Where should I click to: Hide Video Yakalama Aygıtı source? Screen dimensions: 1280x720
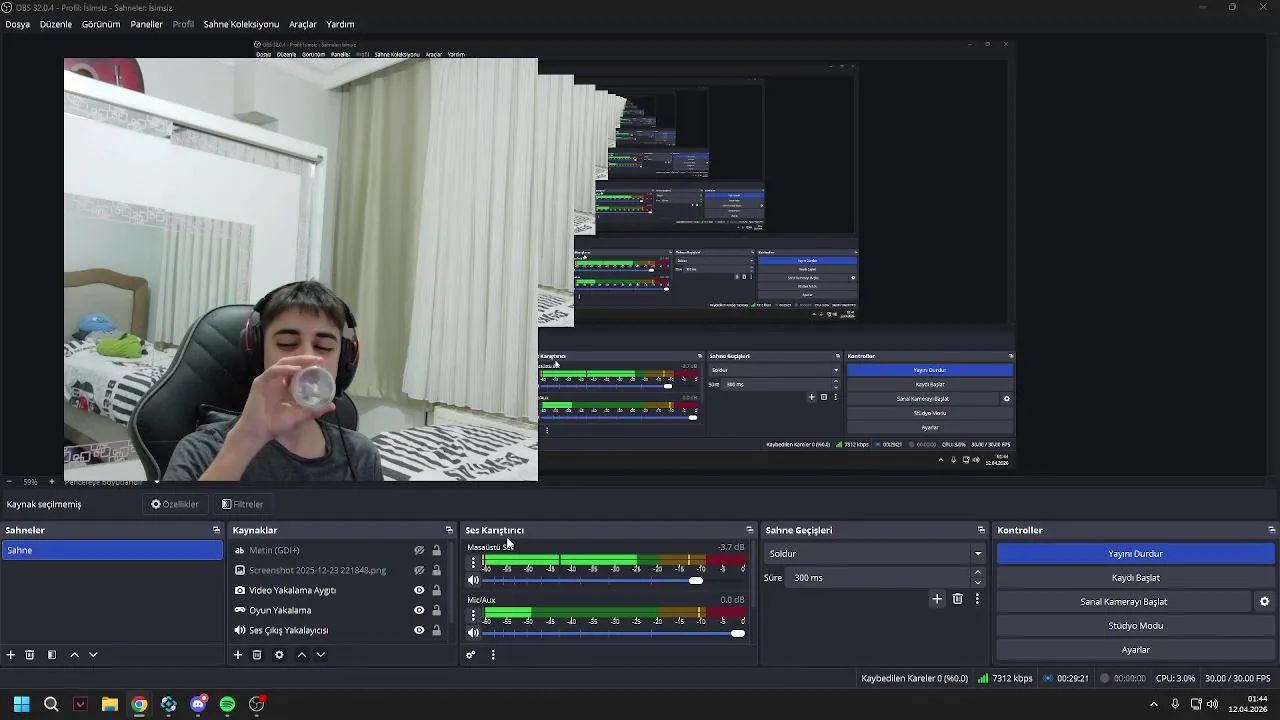419,591
